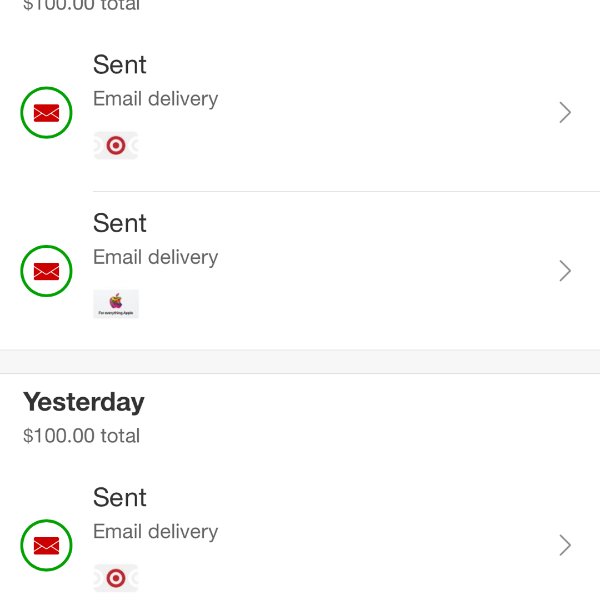This screenshot has width=600, height=600.
Task: Tap the Yesterday section heading
Action: 84,403
